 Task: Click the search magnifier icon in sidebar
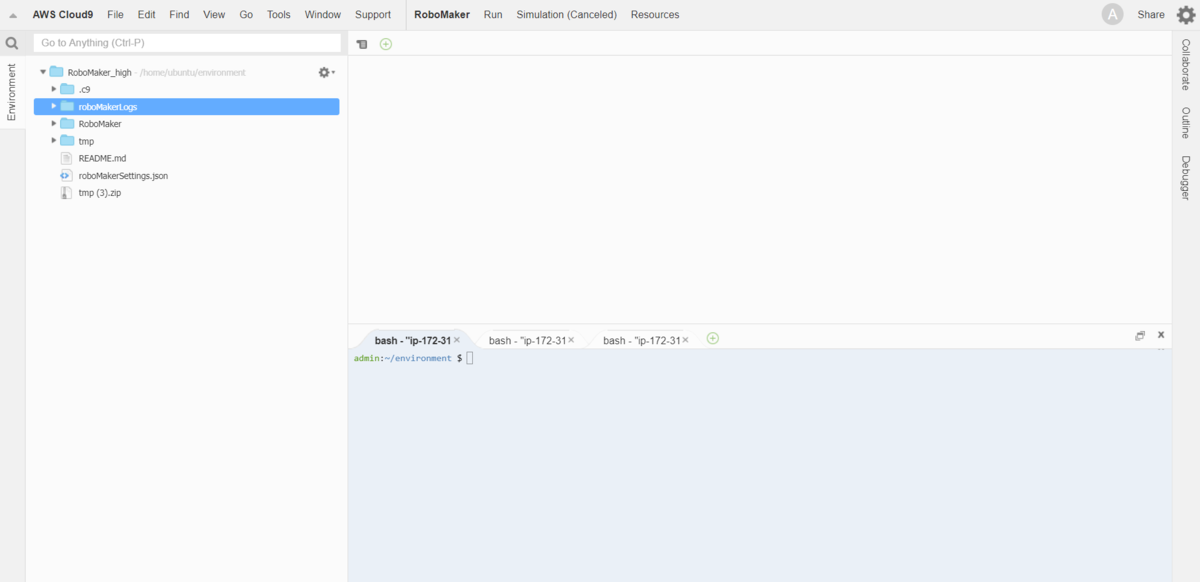click(12, 43)
